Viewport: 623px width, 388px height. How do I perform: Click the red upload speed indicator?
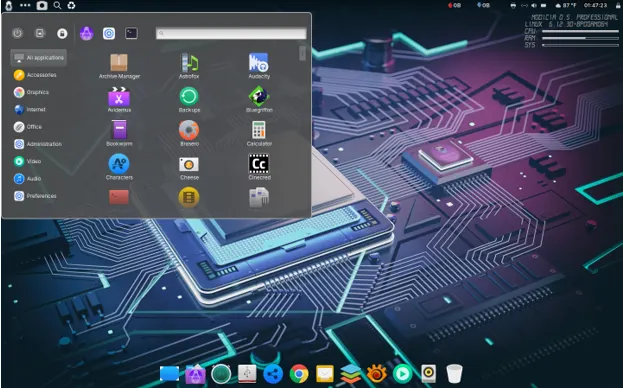(x=455, y=6)
